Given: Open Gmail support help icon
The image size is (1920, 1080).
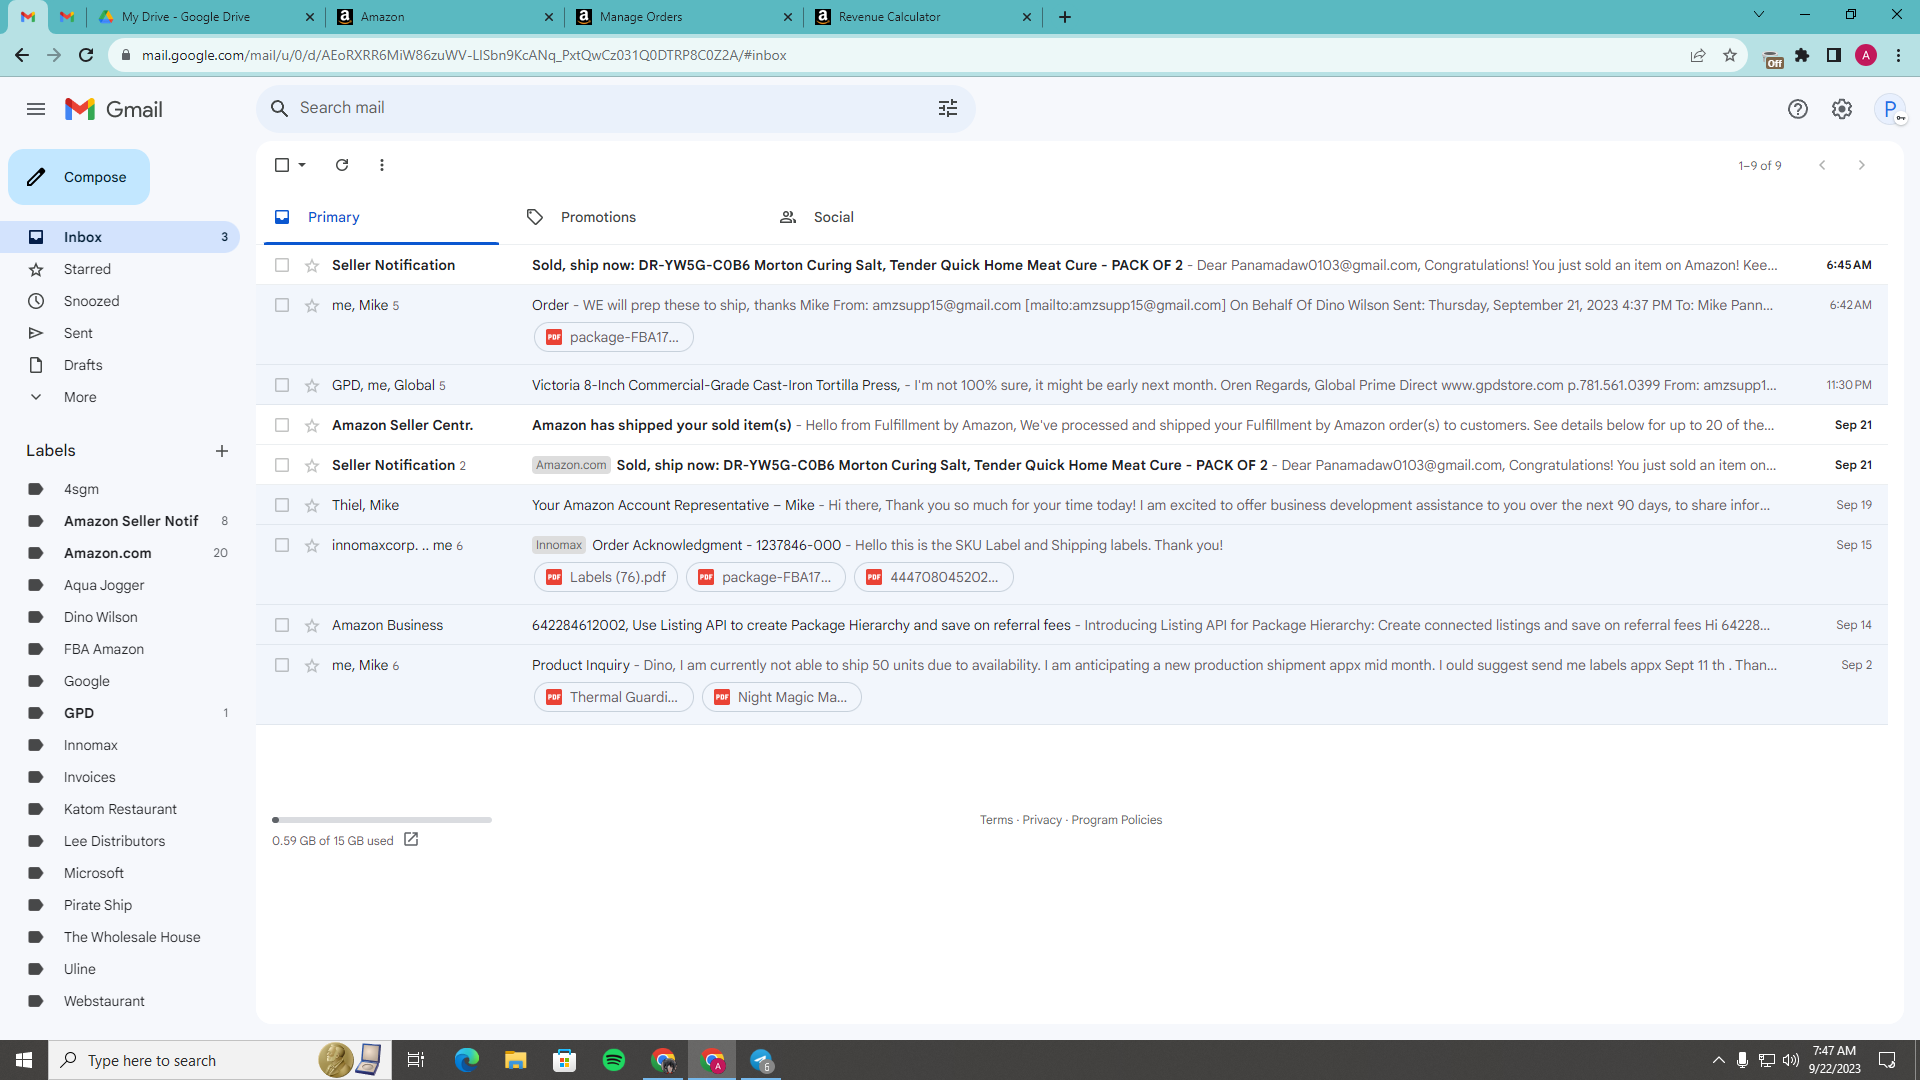Looking at the screenshot, I should pos(1798,109).
